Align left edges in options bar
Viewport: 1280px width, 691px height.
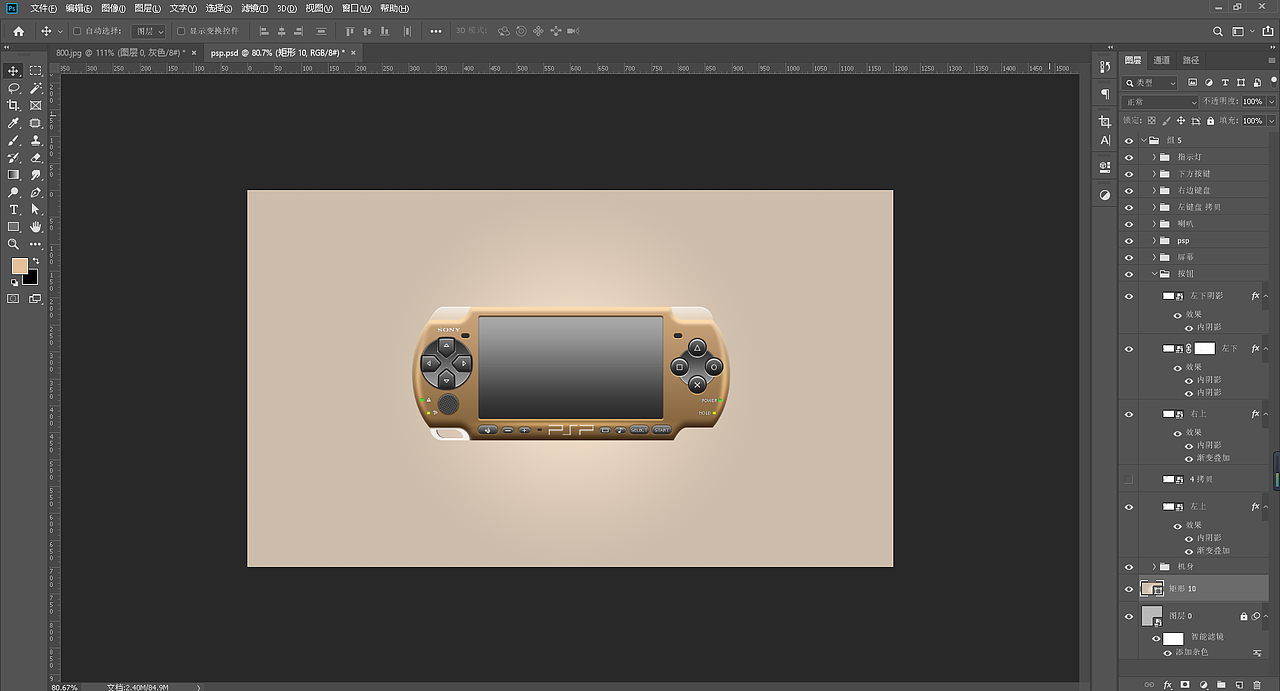pos(264,31)
